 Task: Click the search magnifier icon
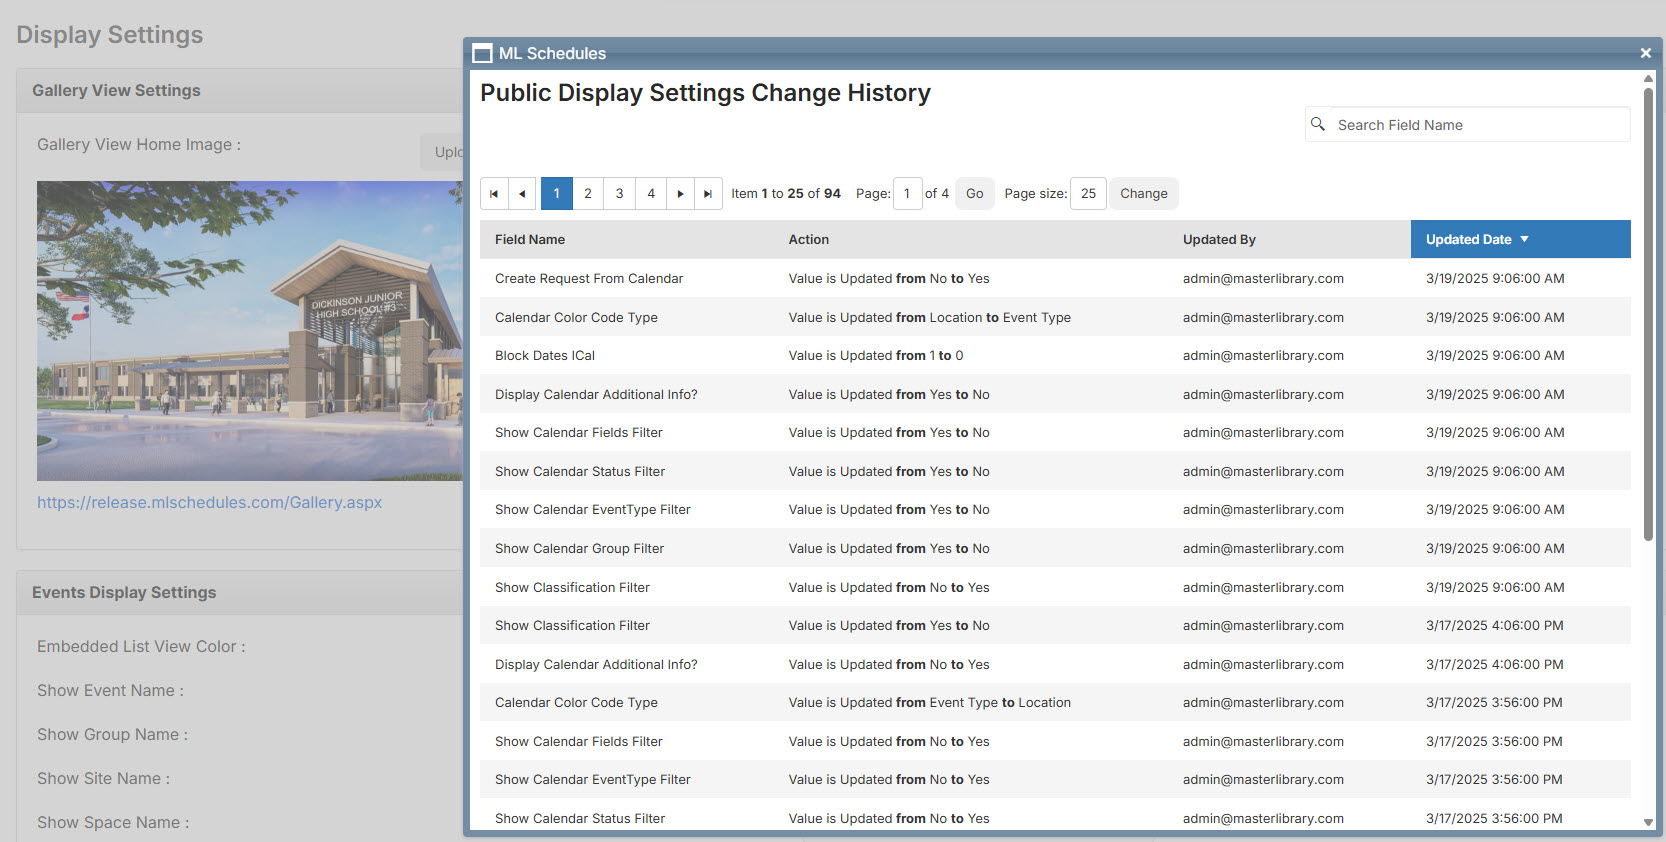(x=1318, y=124)
